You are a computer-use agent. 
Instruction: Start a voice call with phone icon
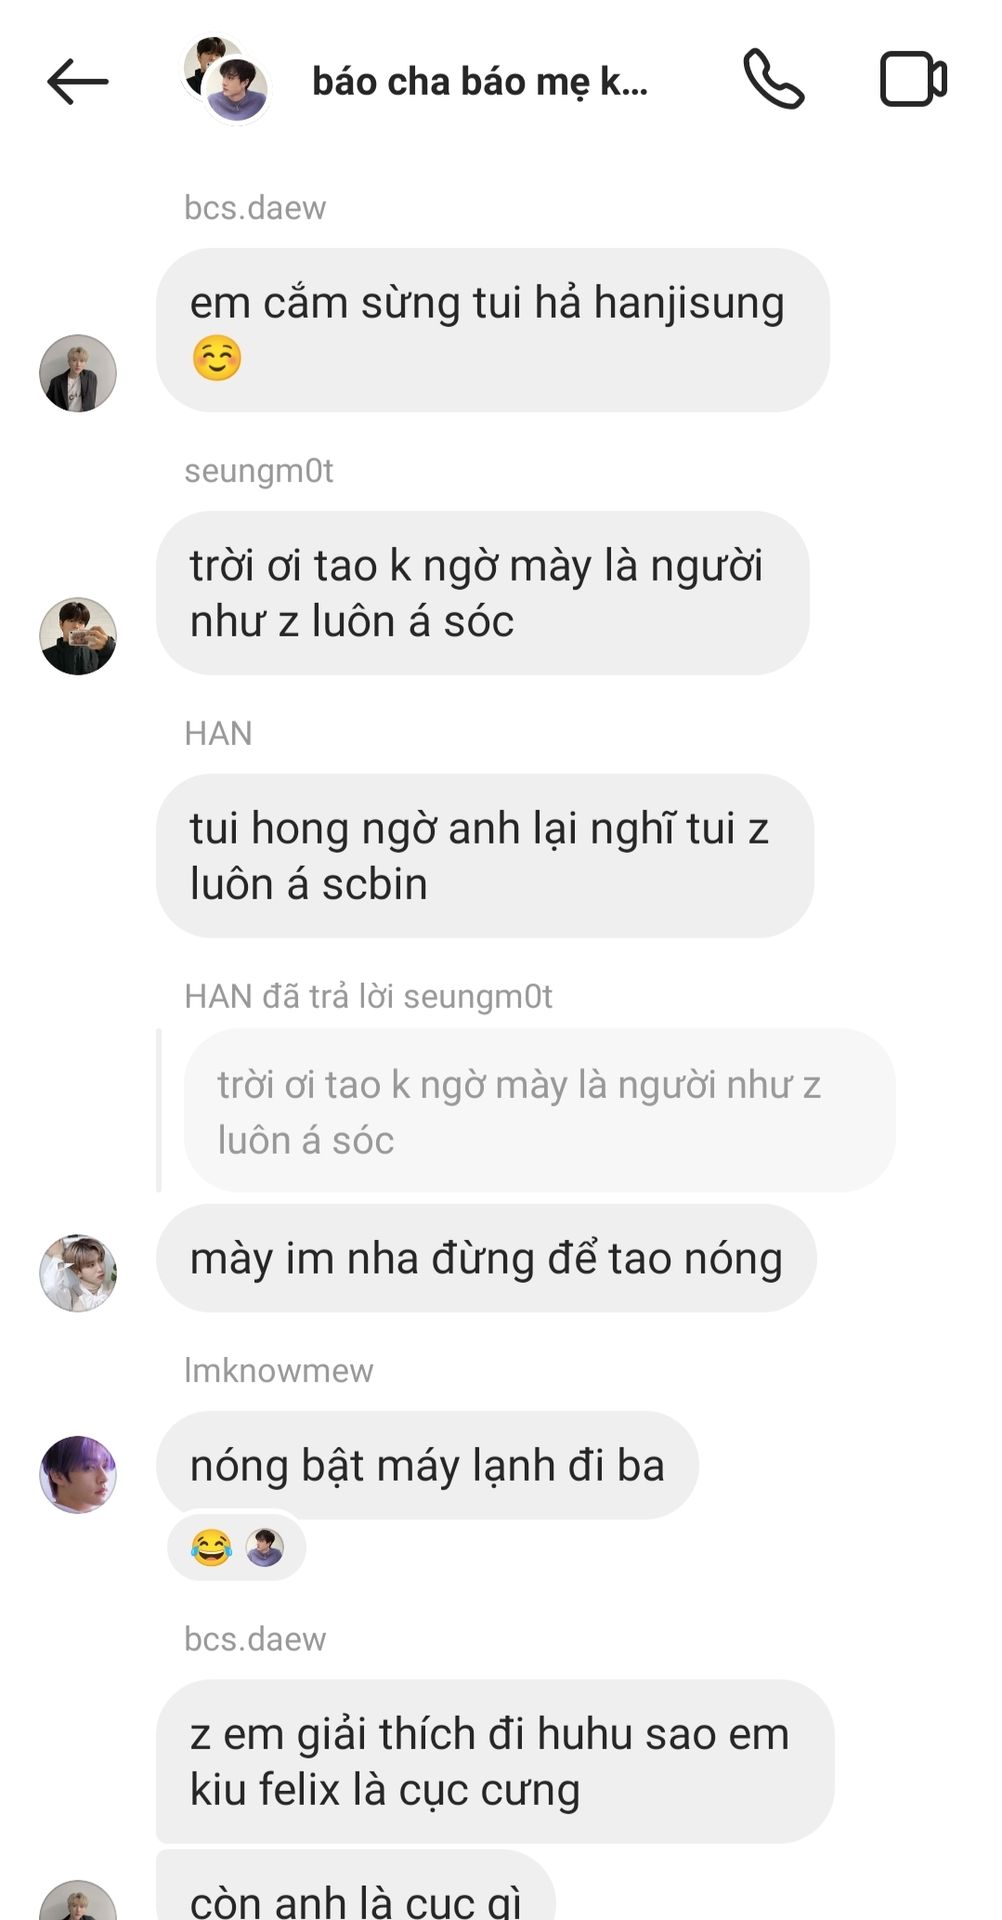click(773, 79)
